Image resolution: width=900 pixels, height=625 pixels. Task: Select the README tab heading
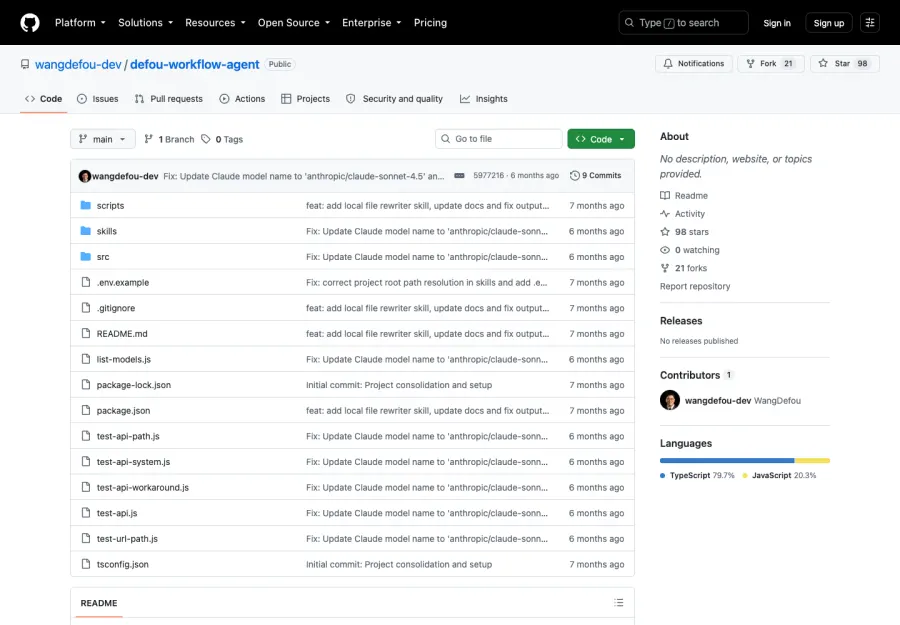tap(99, 603)
